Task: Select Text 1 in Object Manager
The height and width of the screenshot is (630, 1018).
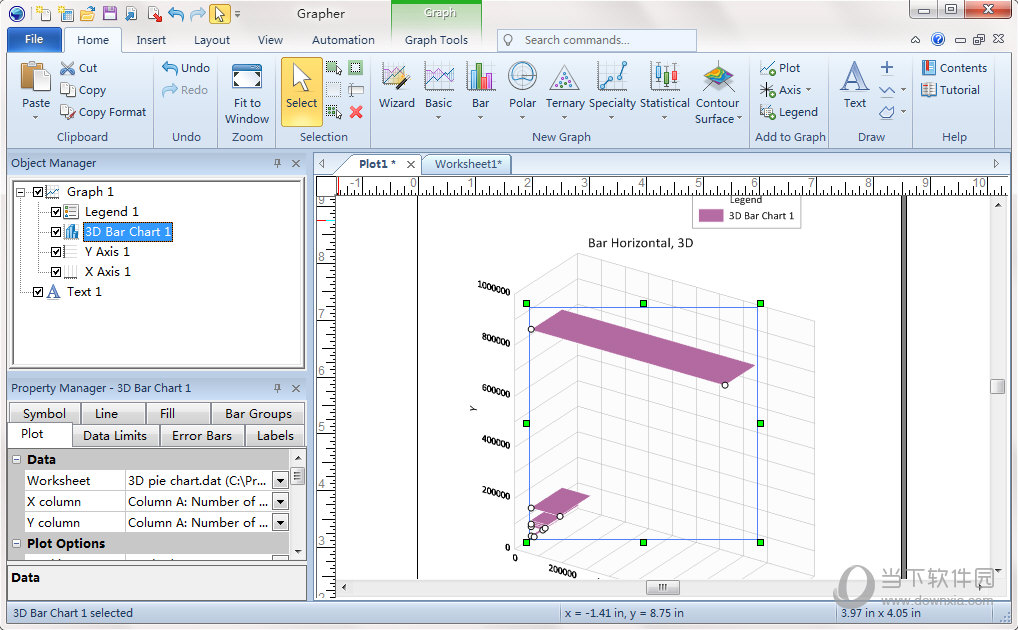Action: tap(84, 292)
